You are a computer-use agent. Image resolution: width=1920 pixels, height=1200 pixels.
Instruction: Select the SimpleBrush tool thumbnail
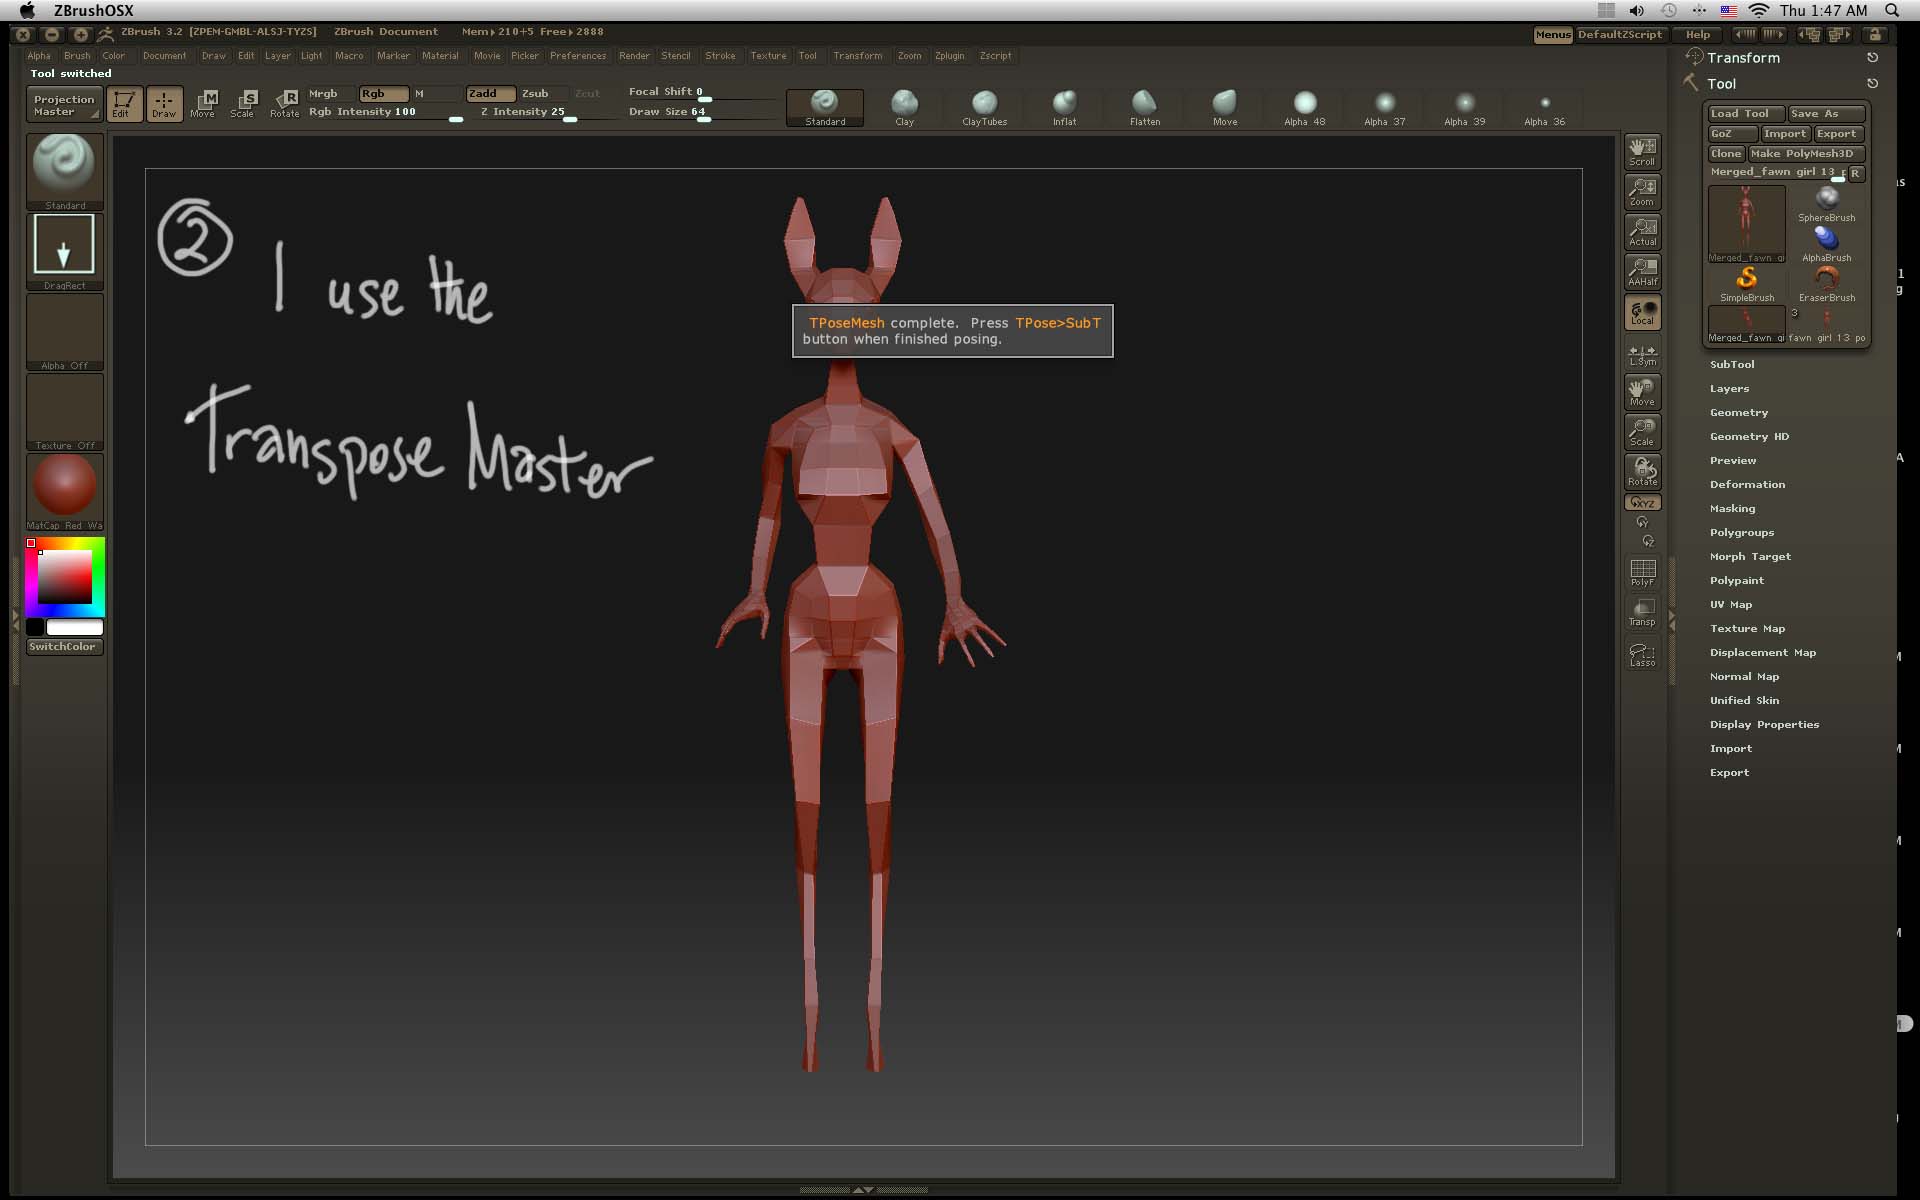click(1746, 282)
